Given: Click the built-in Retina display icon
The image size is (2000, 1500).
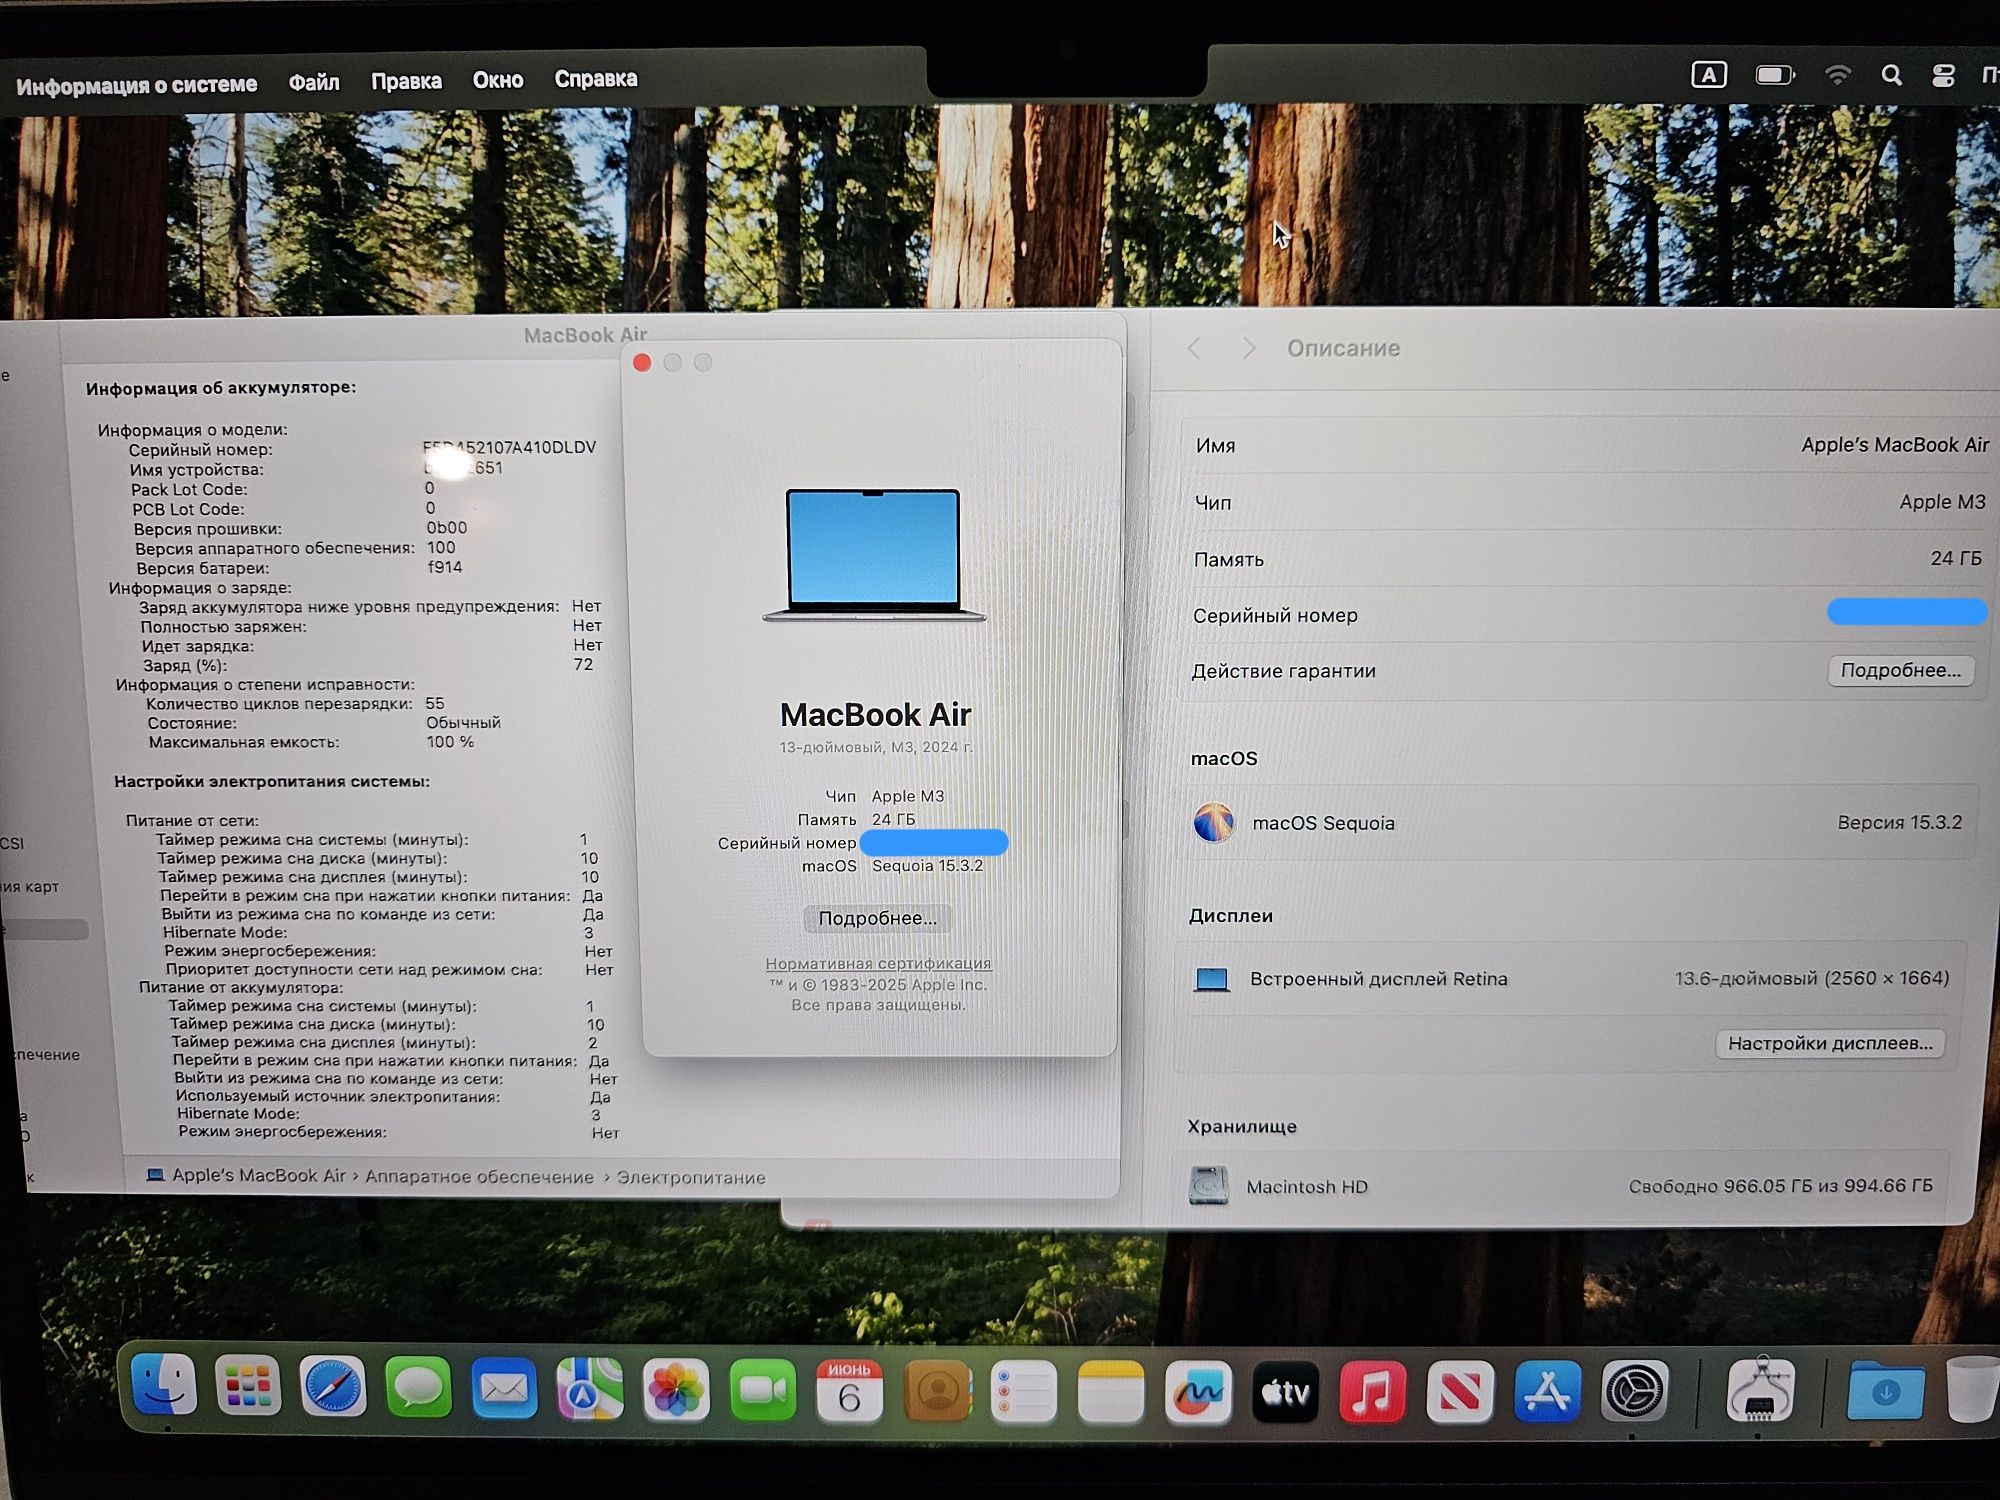Looking at the screenshot, I should pos(1212,979).
